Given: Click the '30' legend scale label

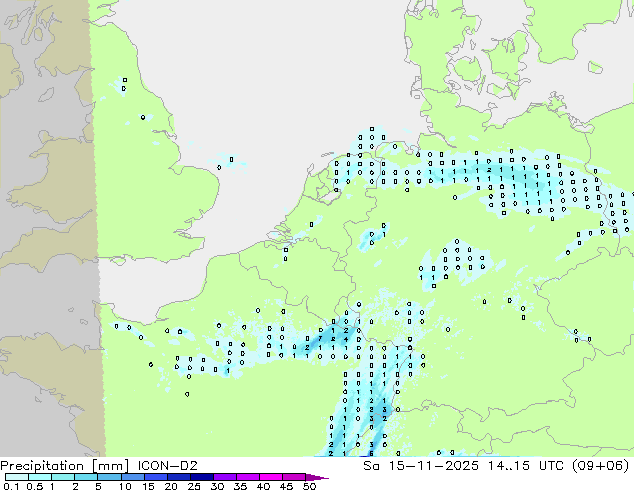Looking at the screenshot, I should [217, 486].
